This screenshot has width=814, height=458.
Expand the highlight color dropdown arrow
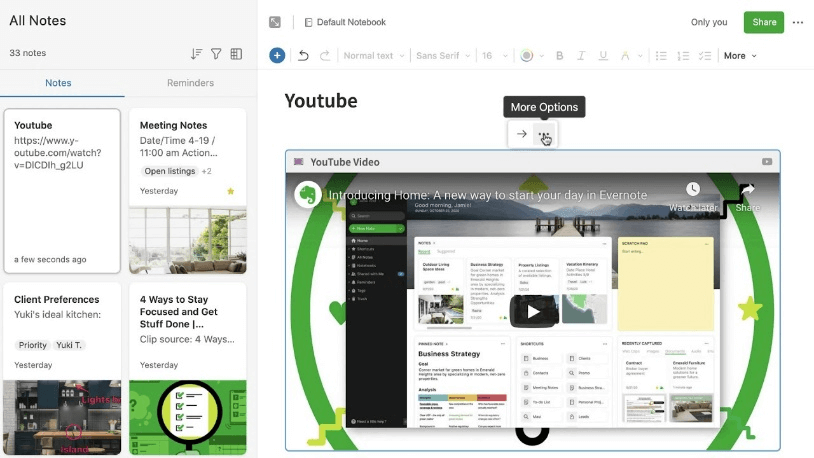[640, 56]
